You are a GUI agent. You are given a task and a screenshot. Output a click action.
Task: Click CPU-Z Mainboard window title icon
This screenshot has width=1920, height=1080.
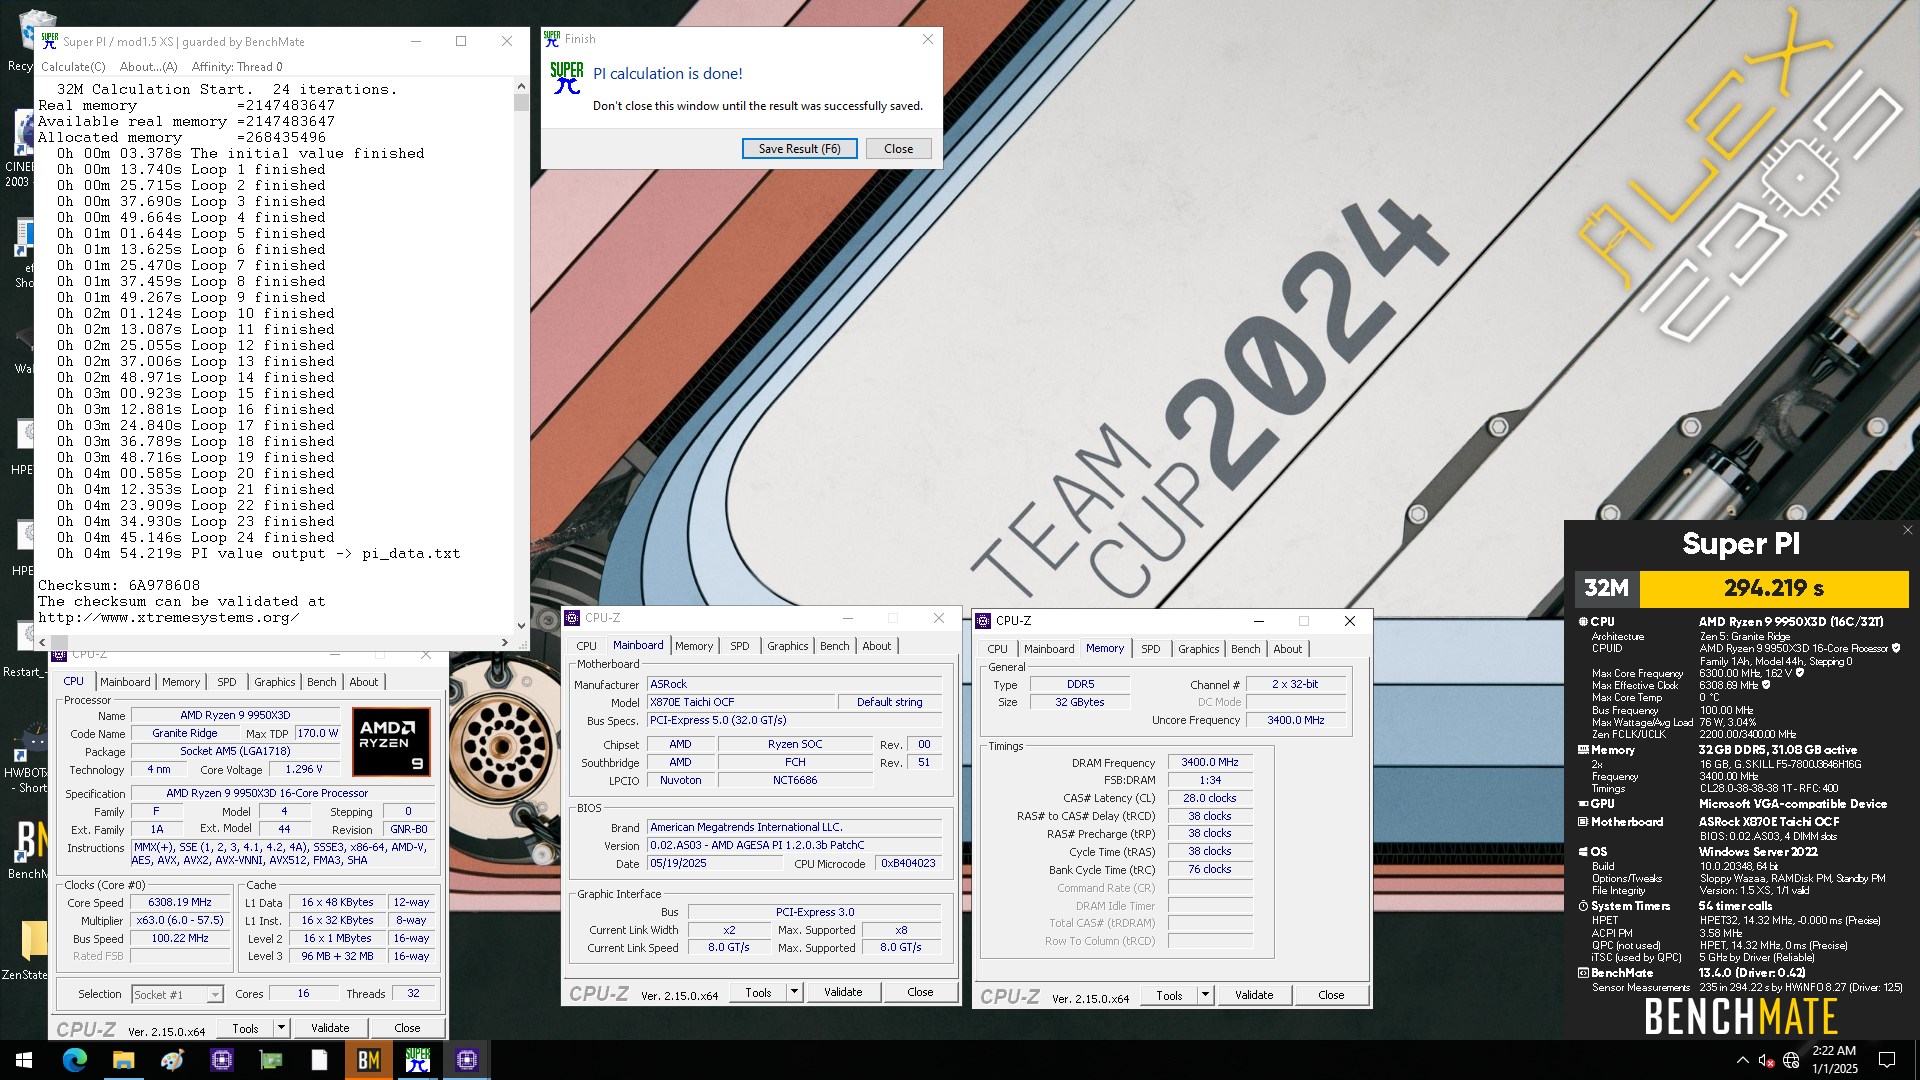click(572, 618)
